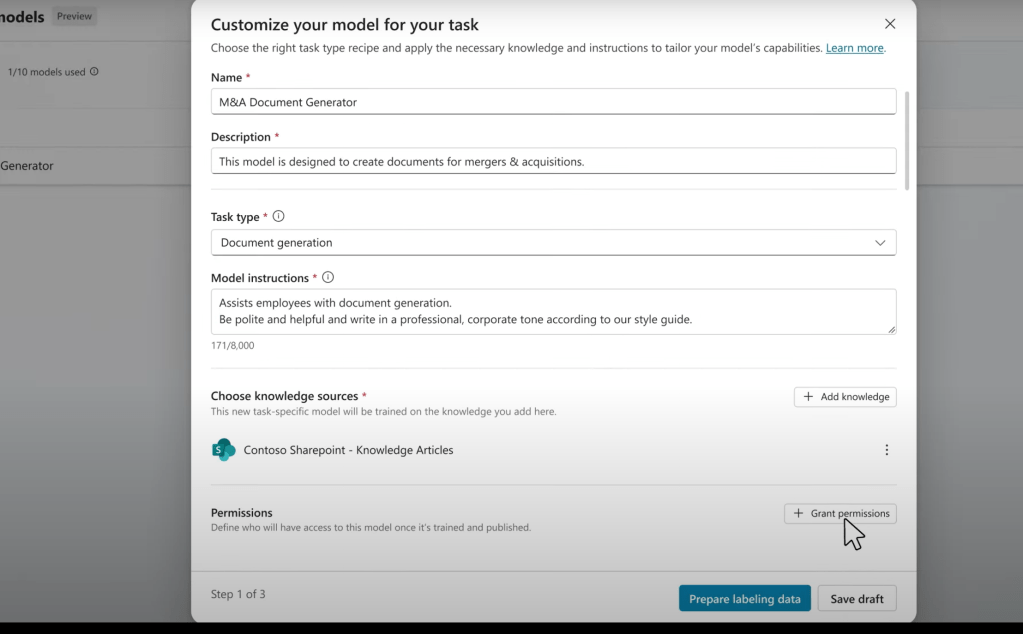Click info icon next to models used
This screenshot has height=634, width=1023.
(95, 72)
